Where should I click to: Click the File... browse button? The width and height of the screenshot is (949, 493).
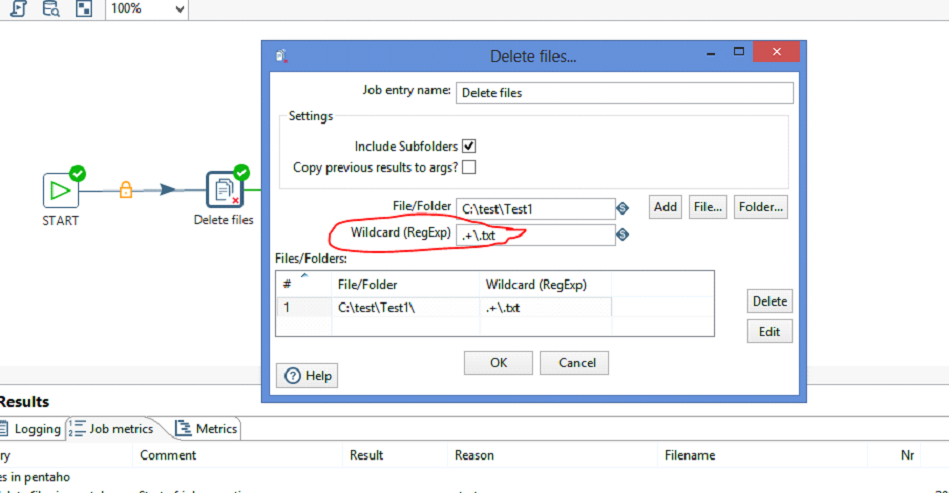pyautogui.click(x=708, y=207)
